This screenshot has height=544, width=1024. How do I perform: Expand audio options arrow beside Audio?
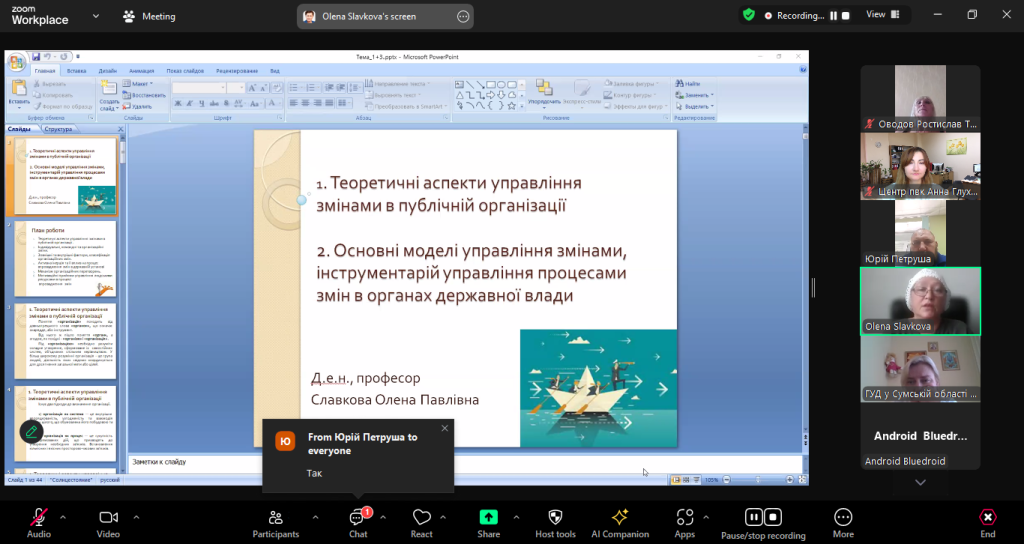[x=63, y=517]
